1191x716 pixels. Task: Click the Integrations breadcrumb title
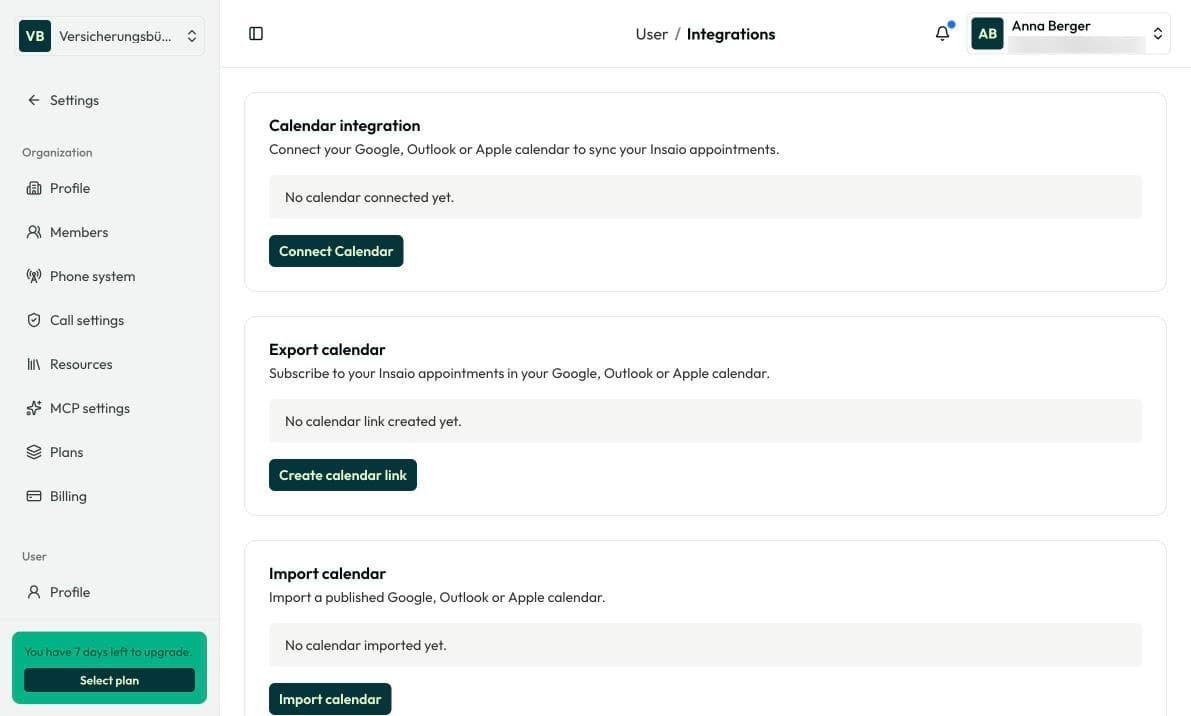tap(731, 34)
